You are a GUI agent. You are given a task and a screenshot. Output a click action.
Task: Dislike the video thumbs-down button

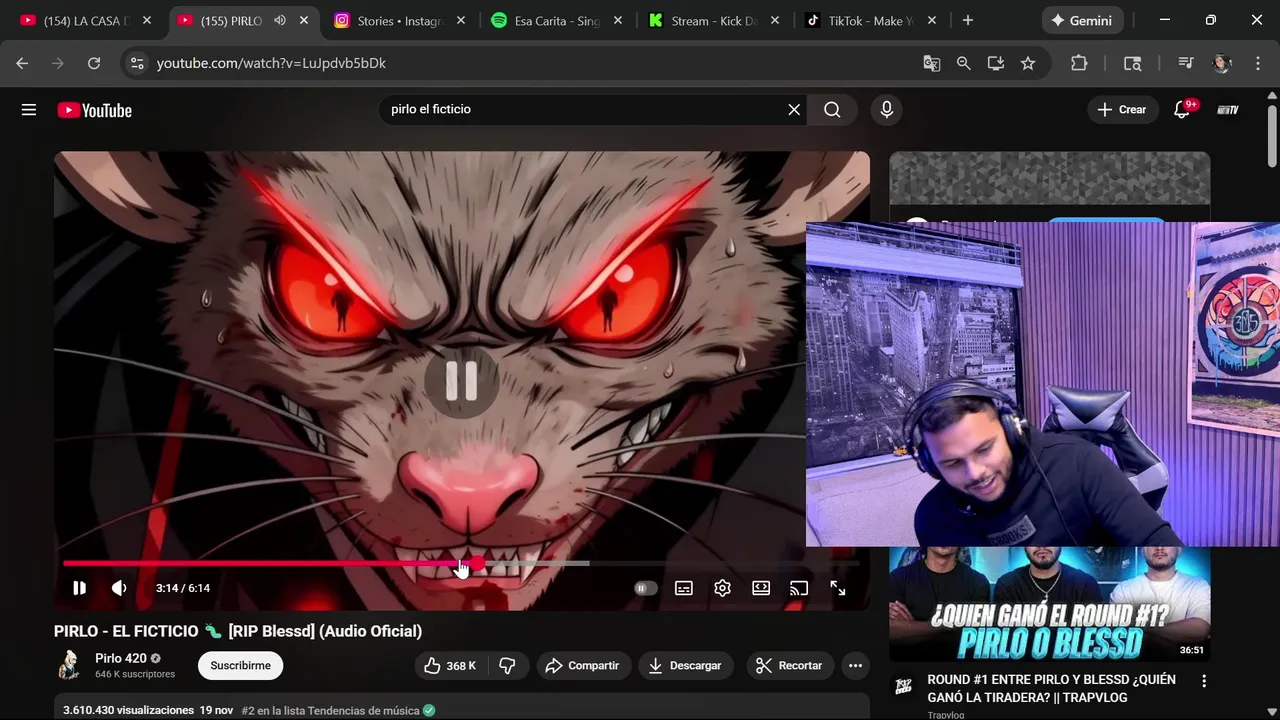507,666
